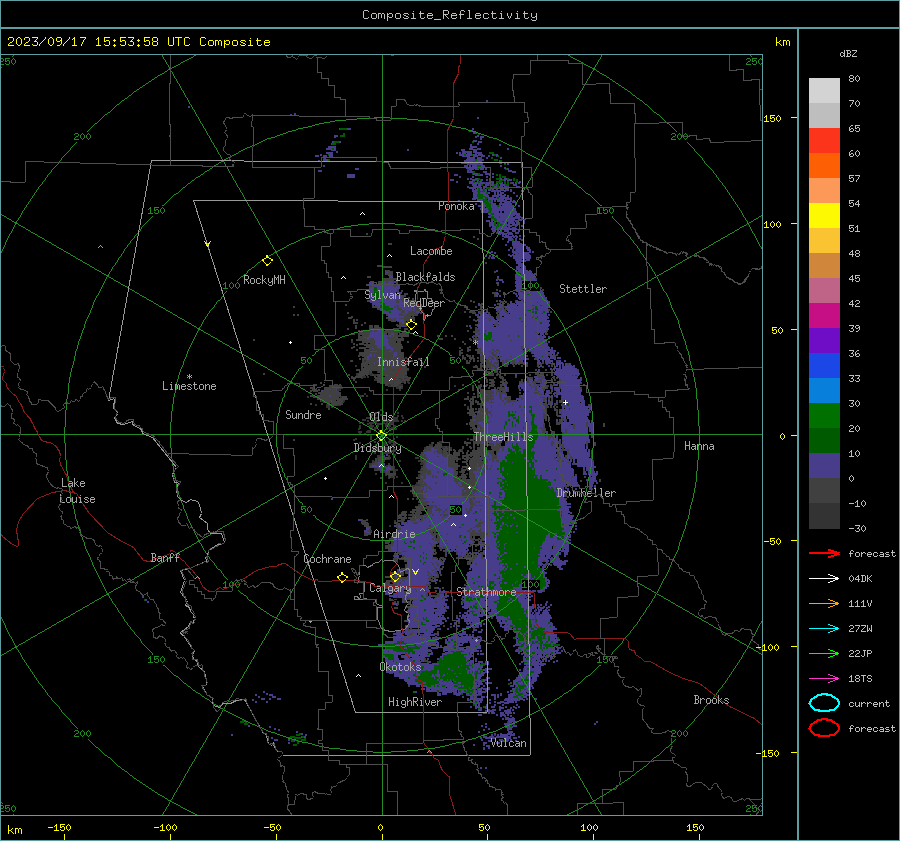900x841 pixels.
Task: Click the Calgary city label
Action: point(390,588)
